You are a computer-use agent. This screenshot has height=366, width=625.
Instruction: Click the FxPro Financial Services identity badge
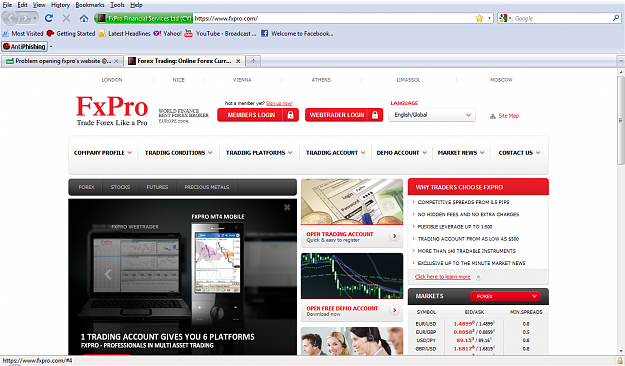[144, 18]
